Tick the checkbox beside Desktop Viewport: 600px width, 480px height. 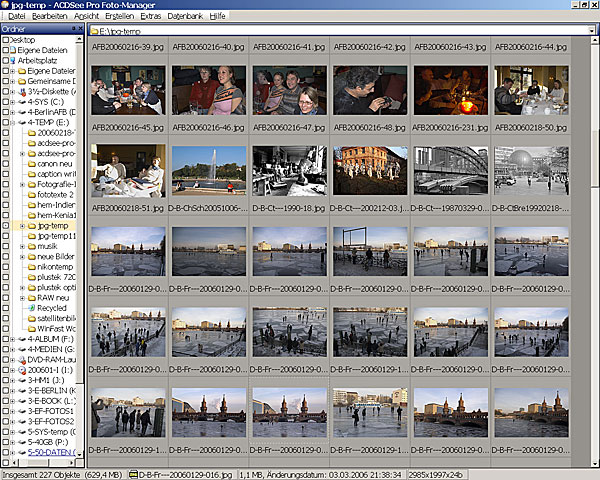[4, 40]
